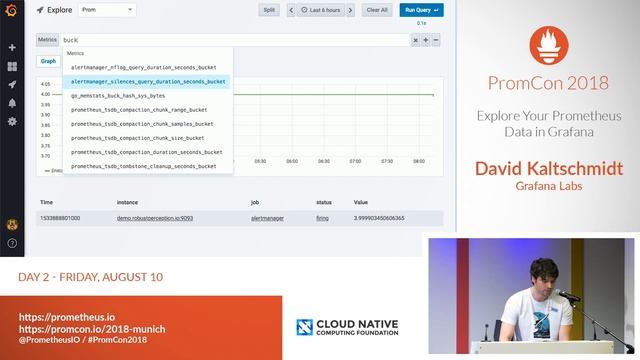The image size is (640, 360).
Task: Open the Prom datasource dropdown
Action: pyautogui.click(x=107, y=10)
